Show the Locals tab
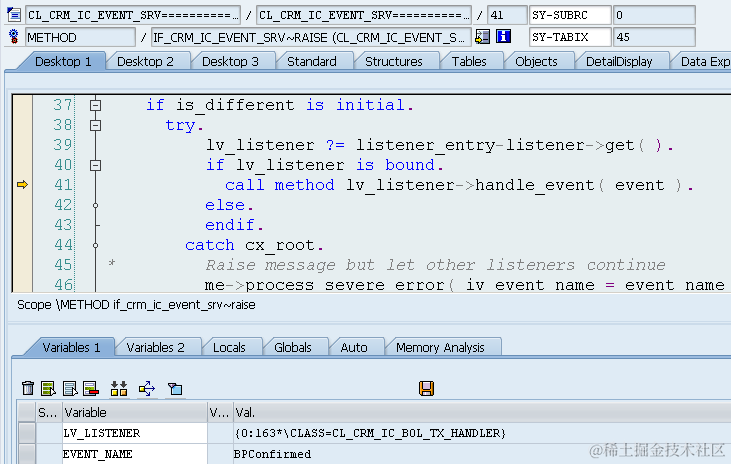 pyautogui.click(x=229, y=347)
